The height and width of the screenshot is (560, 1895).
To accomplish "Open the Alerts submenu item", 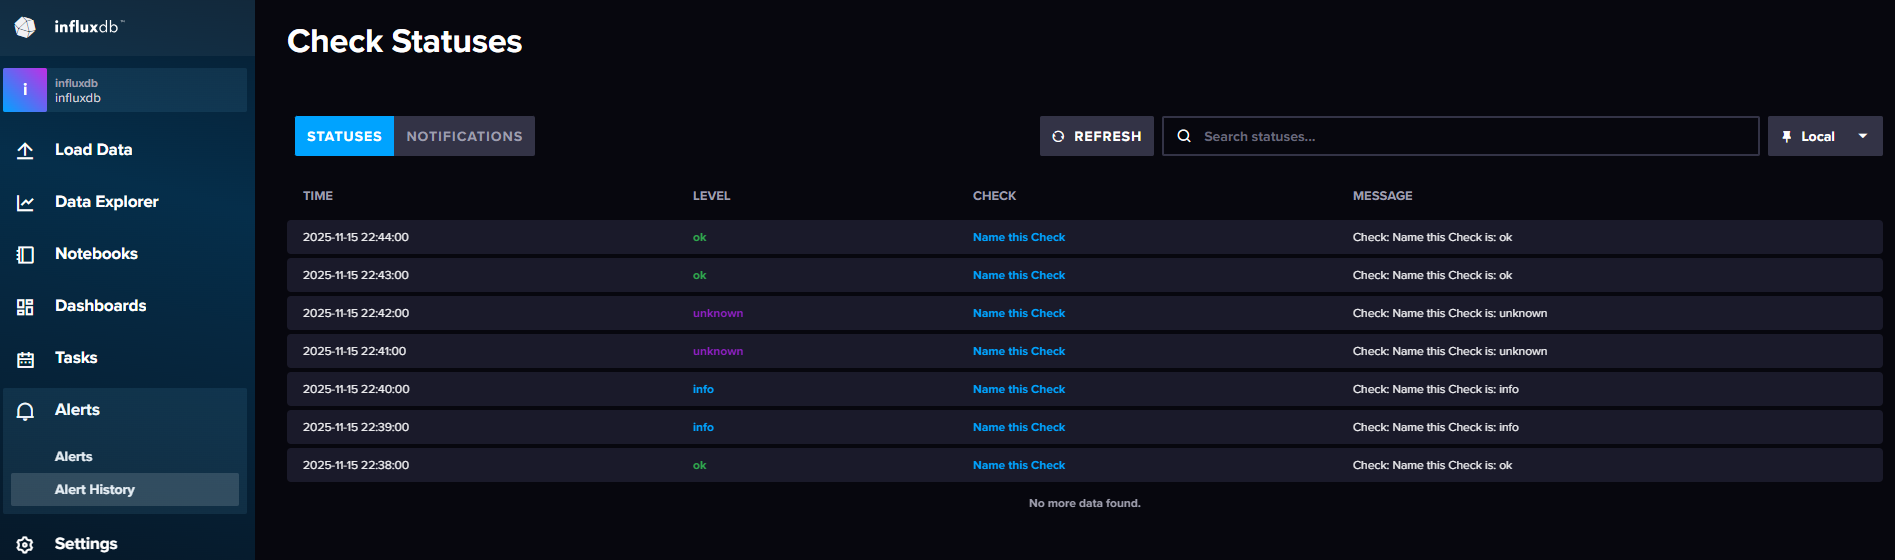I will [x=74, y=456].
